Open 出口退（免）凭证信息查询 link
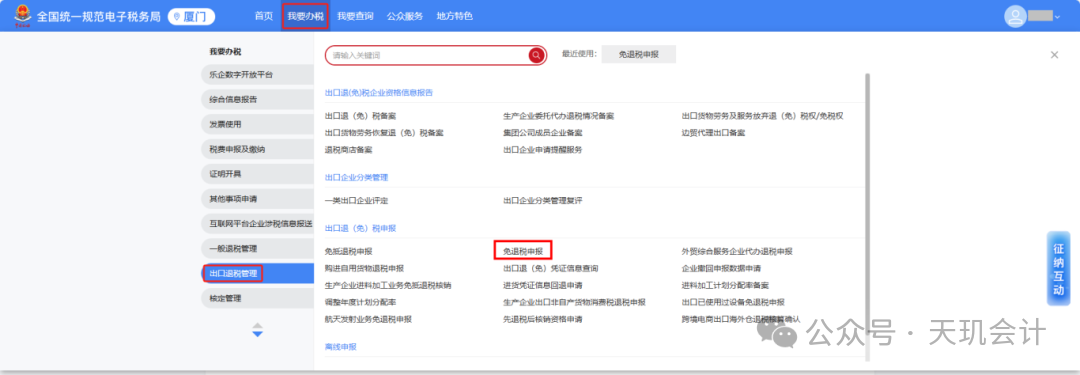Image resolution: width=1080 pixels, height=375 pixels. point(550,268)
